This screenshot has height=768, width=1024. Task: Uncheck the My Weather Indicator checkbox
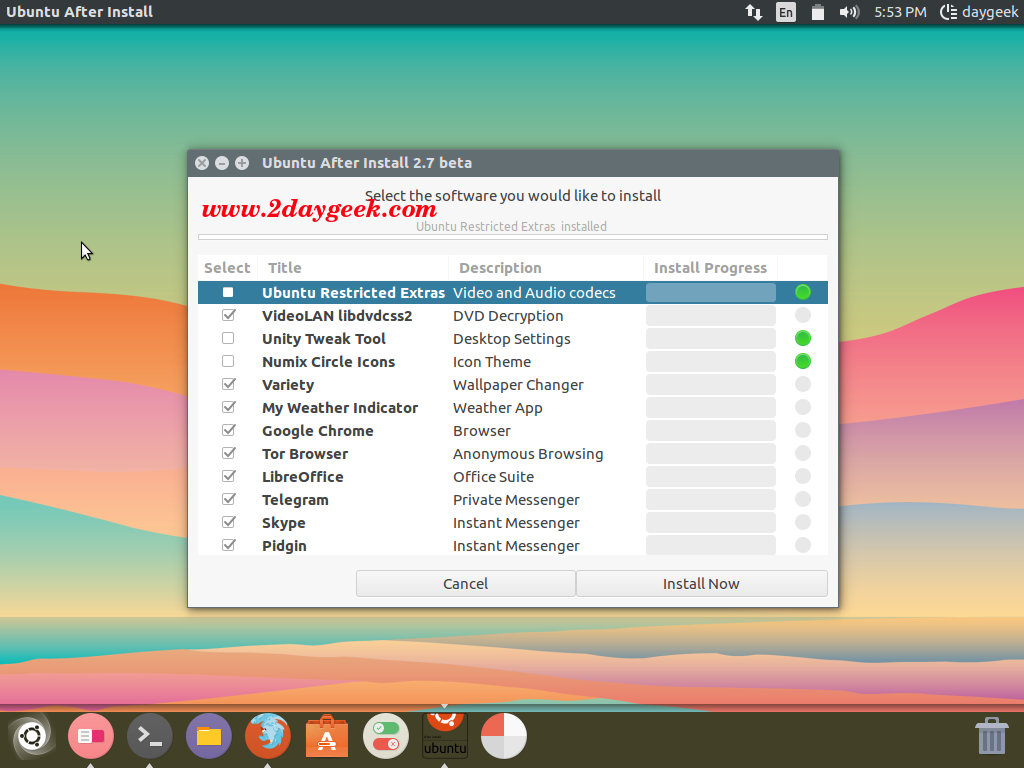228,407
